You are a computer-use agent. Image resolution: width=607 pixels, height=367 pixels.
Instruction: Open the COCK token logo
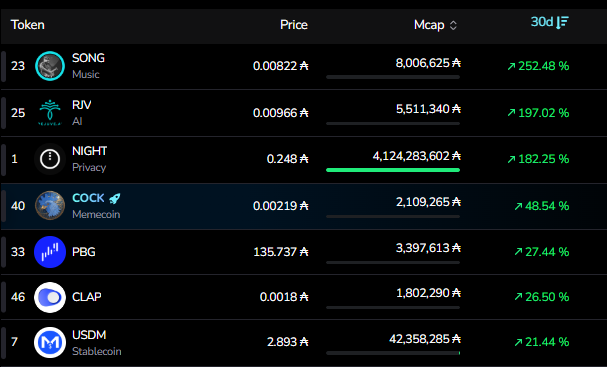50,206
